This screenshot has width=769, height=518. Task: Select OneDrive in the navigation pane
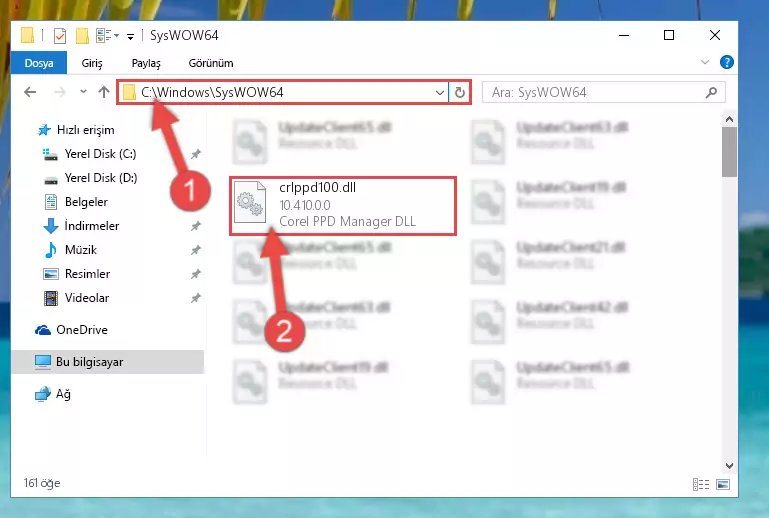click(81, 330)
